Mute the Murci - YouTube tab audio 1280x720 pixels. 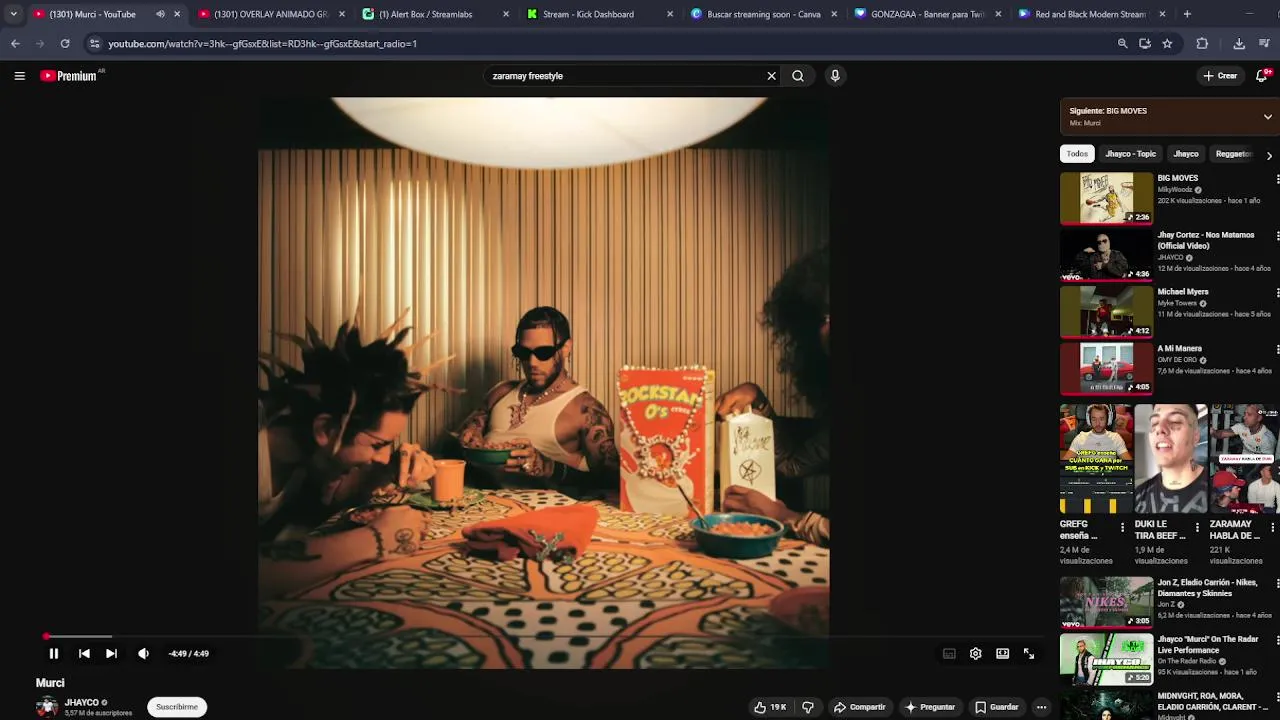click(x=160, y=14)
